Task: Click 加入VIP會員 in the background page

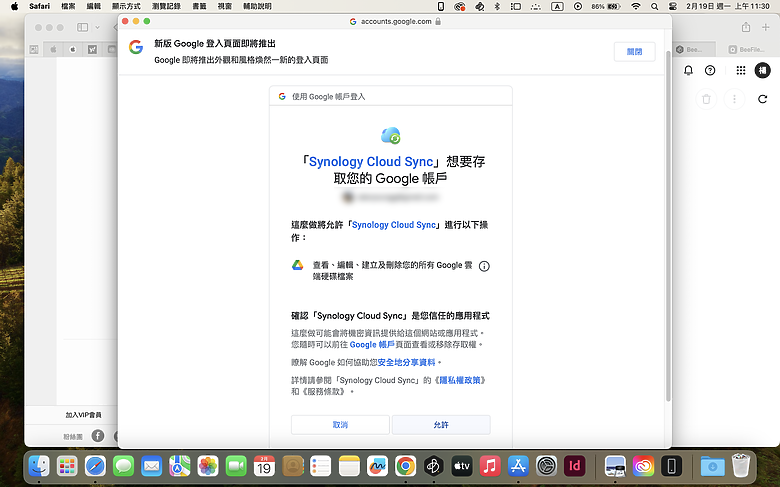Action: [x=84, y=415]
